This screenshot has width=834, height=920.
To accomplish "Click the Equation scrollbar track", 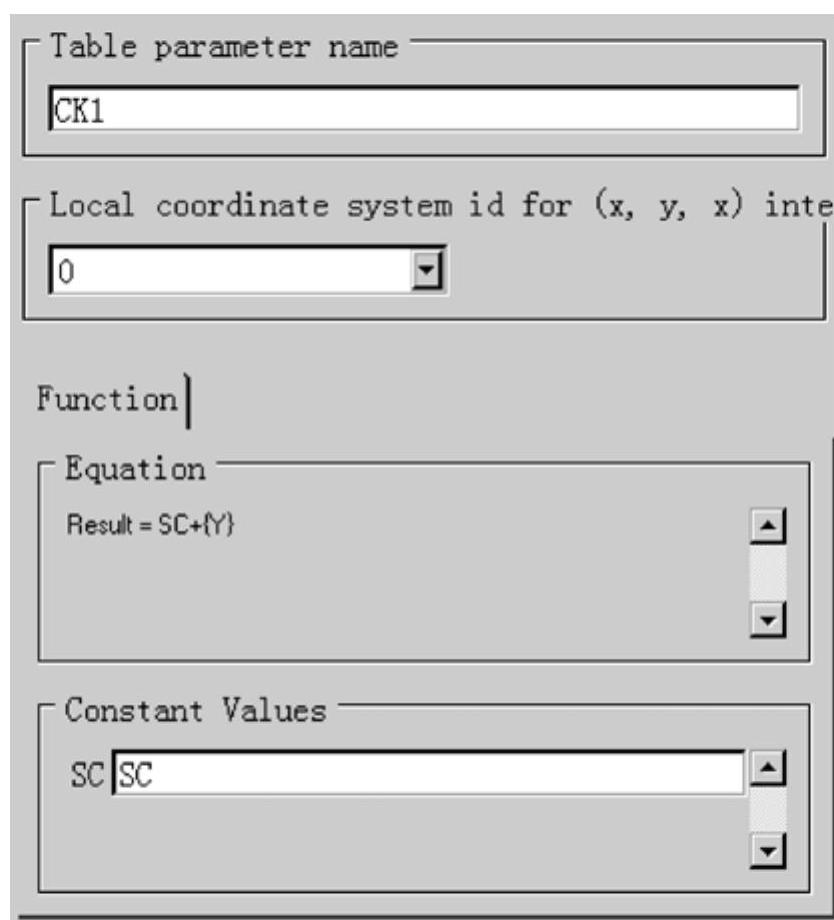I will click(x=768, y=572).
